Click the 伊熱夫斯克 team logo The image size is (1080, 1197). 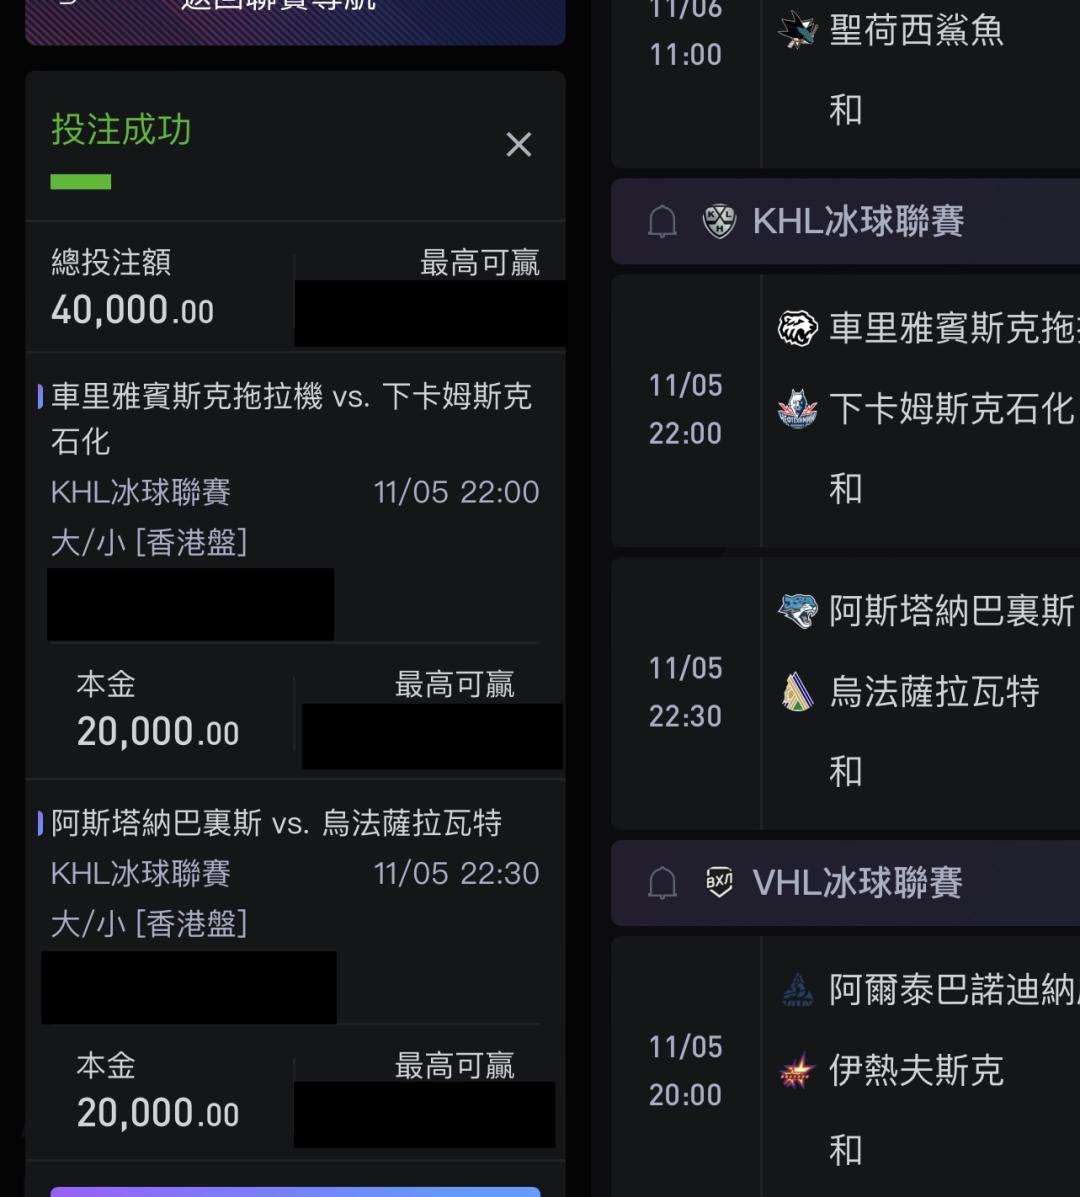[797, 1071]
